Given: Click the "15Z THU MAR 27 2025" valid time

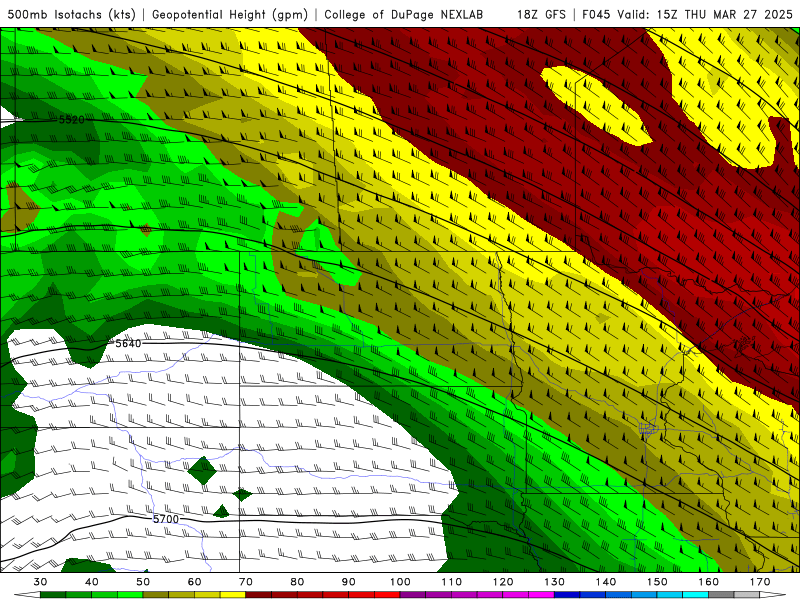Looking at the screenshot, I should pos(724,14).
